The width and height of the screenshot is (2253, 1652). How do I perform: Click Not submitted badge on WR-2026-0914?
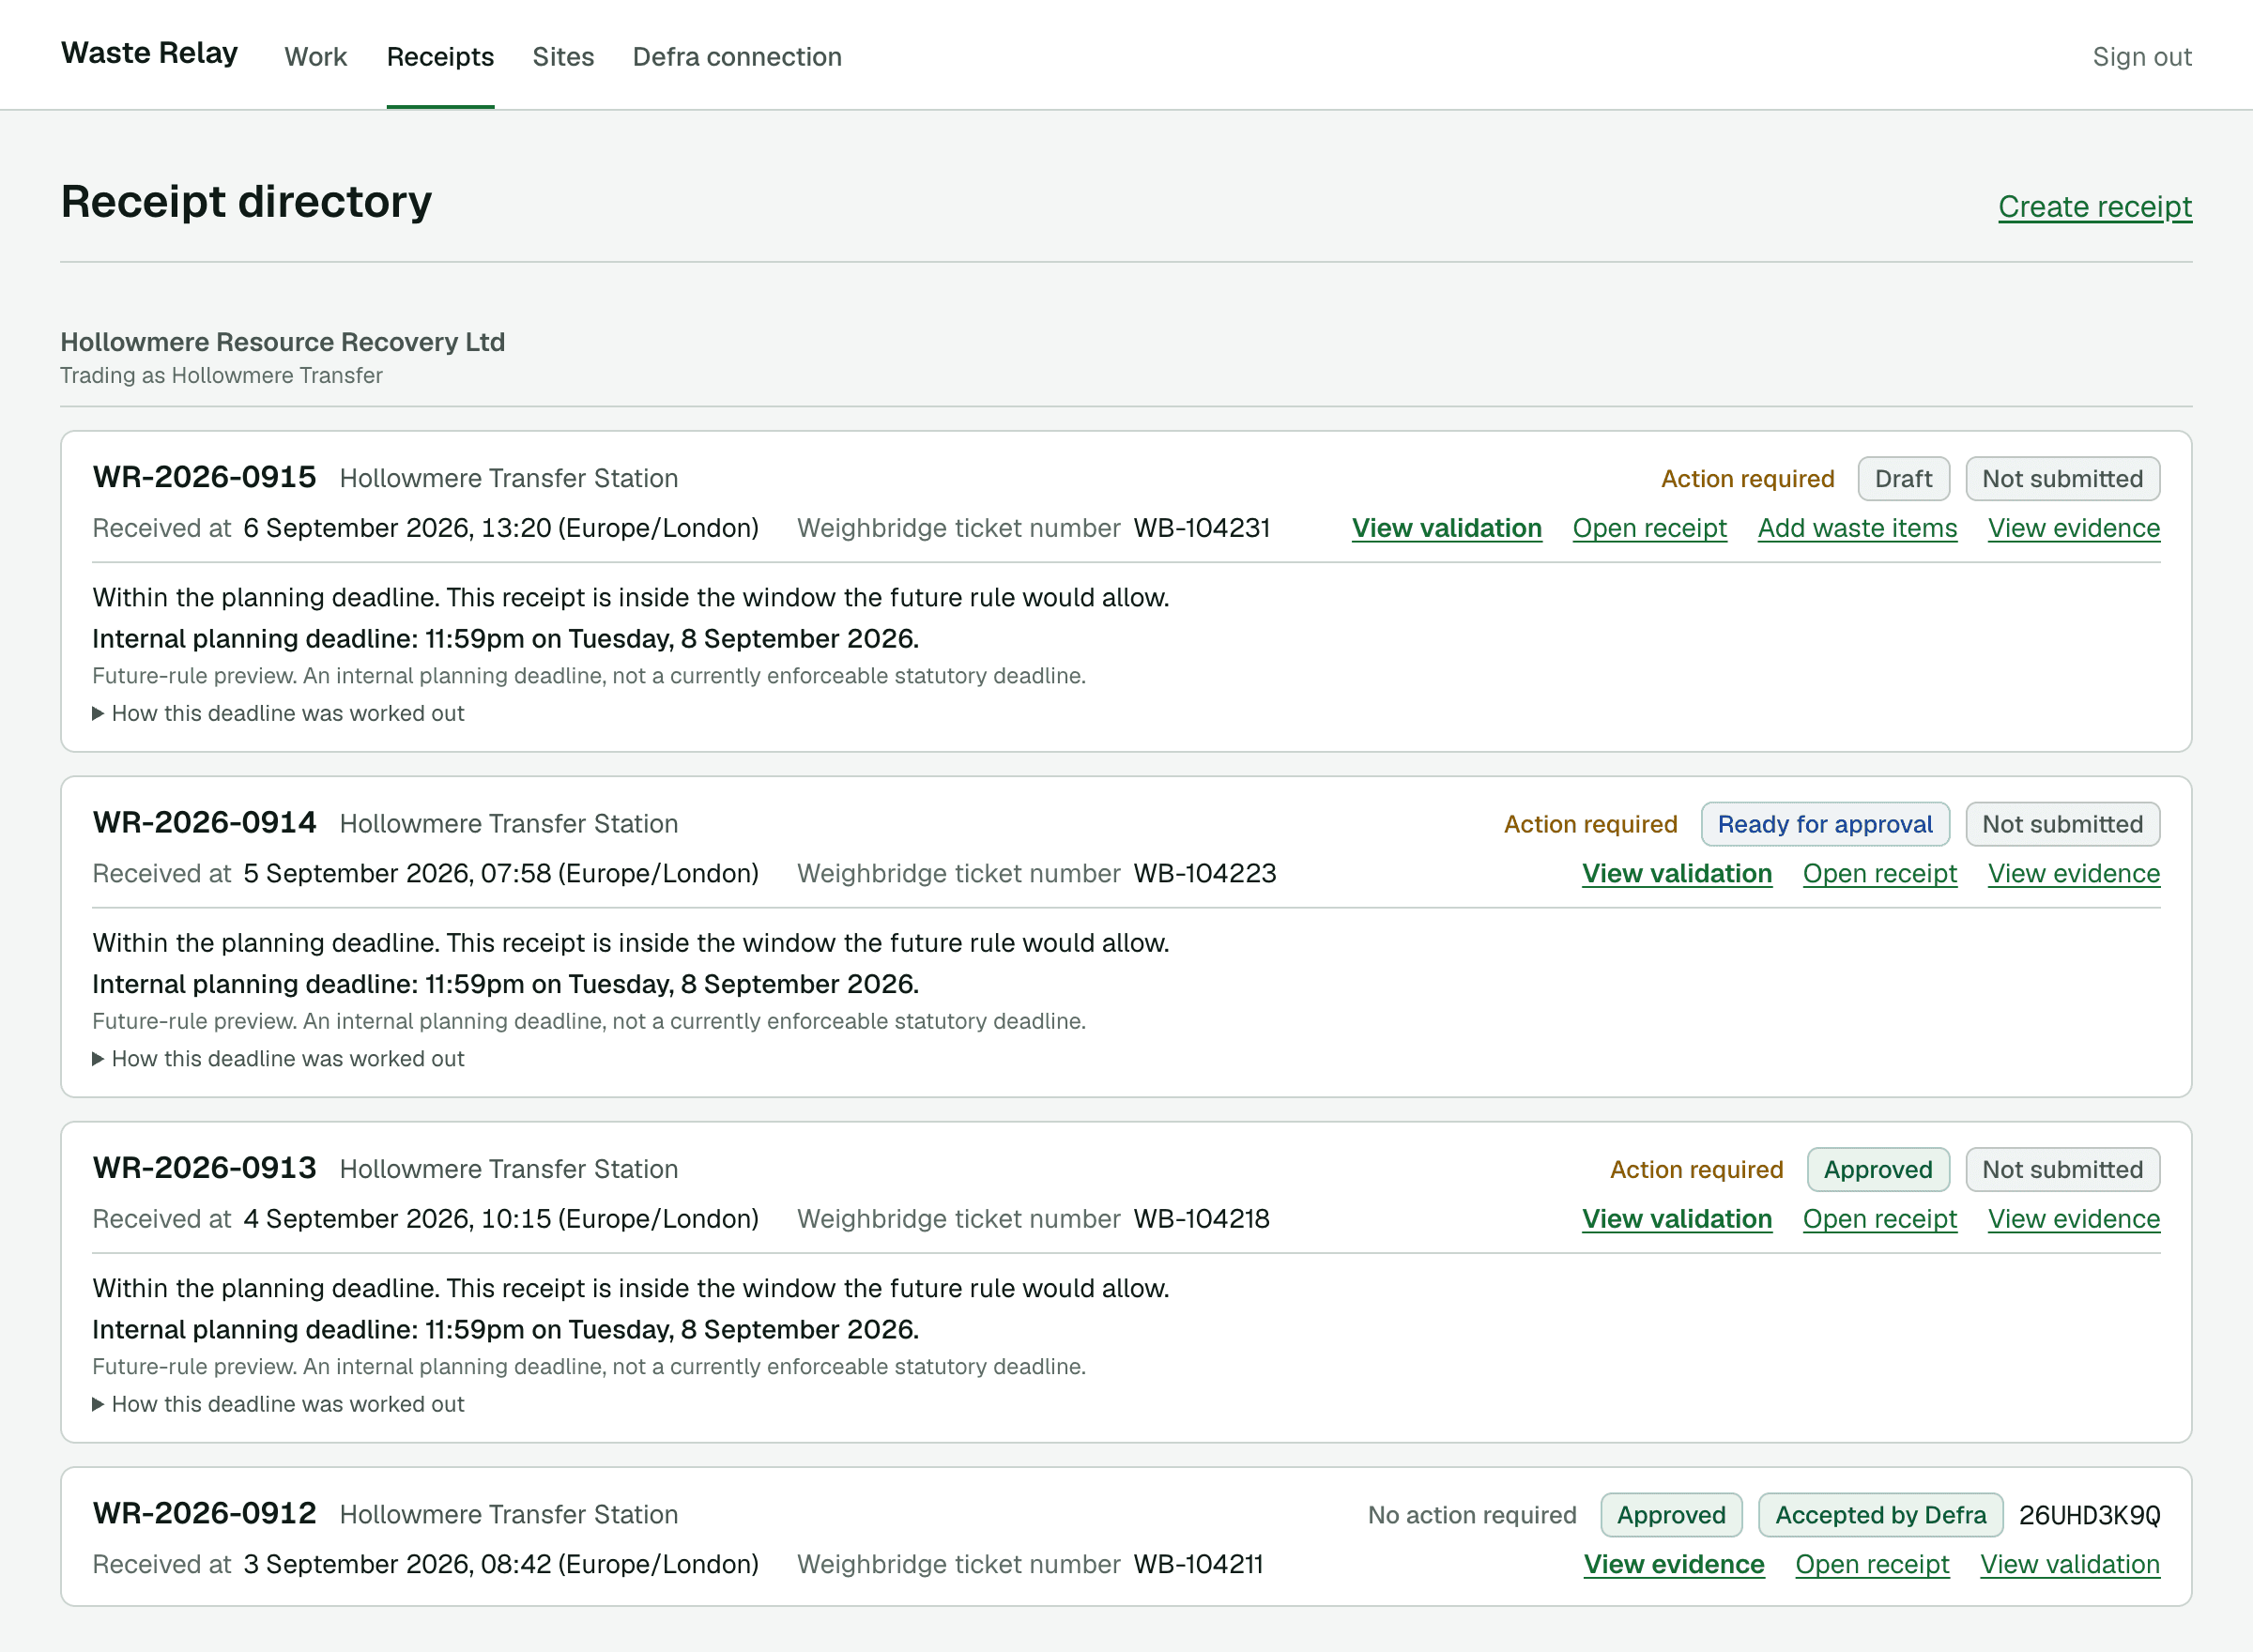[2062, 824]
